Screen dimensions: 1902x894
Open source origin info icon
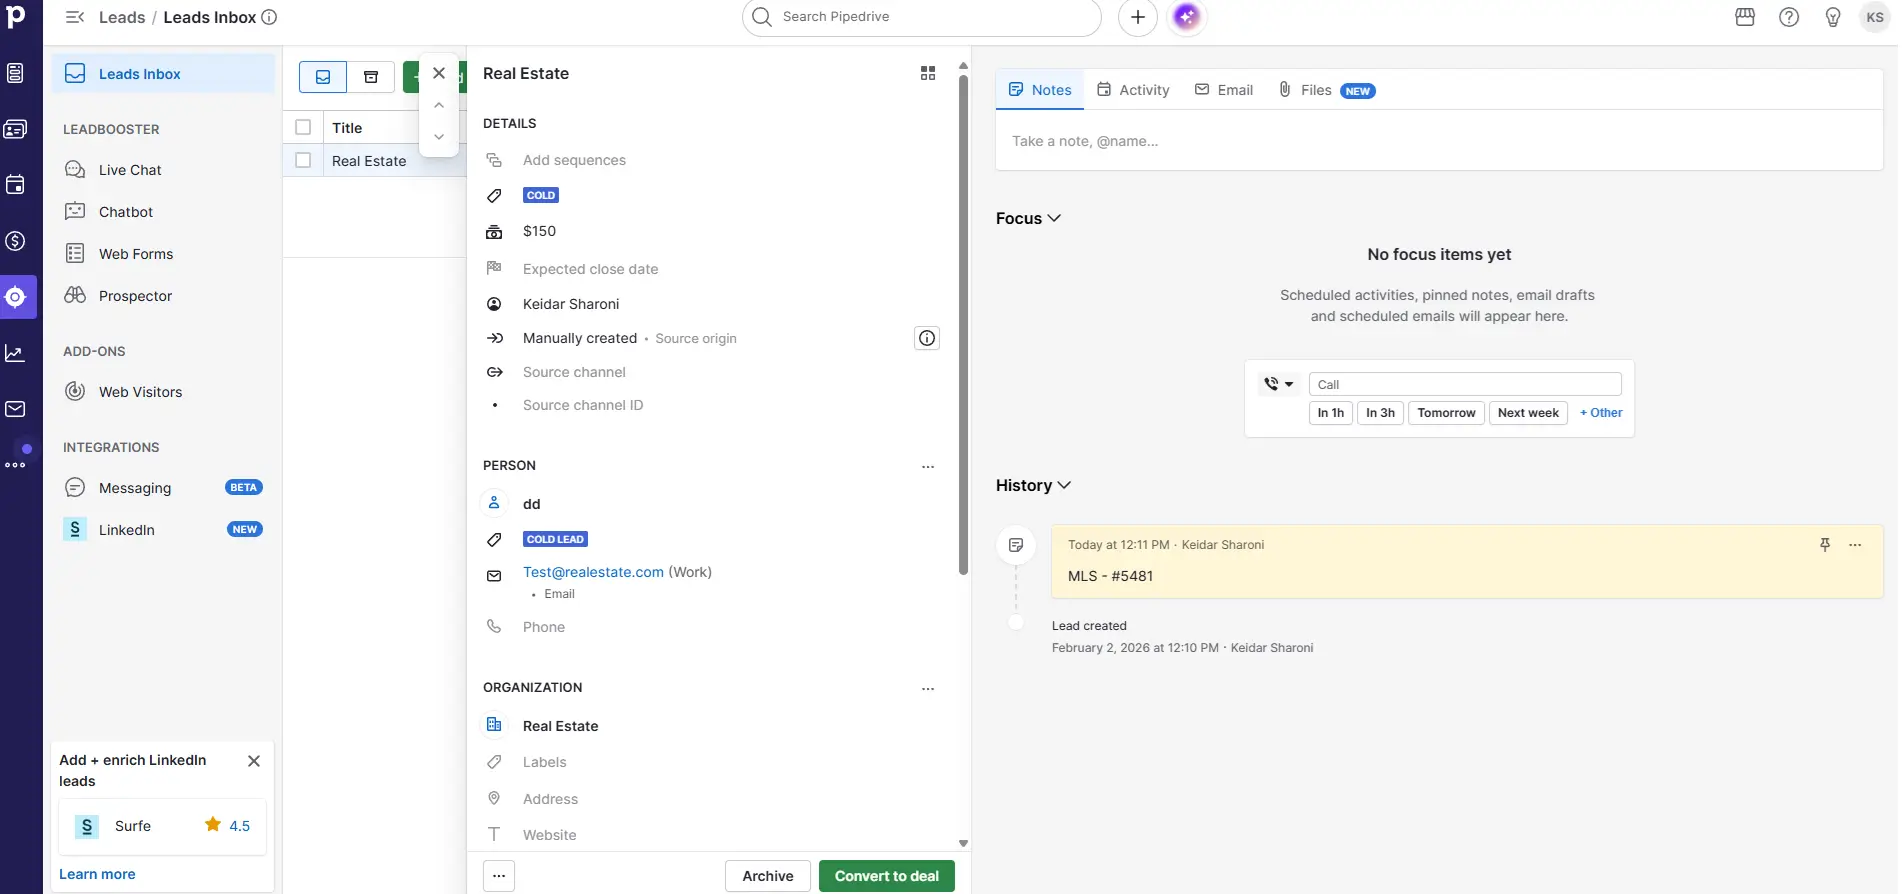click(x=927, y=338)
